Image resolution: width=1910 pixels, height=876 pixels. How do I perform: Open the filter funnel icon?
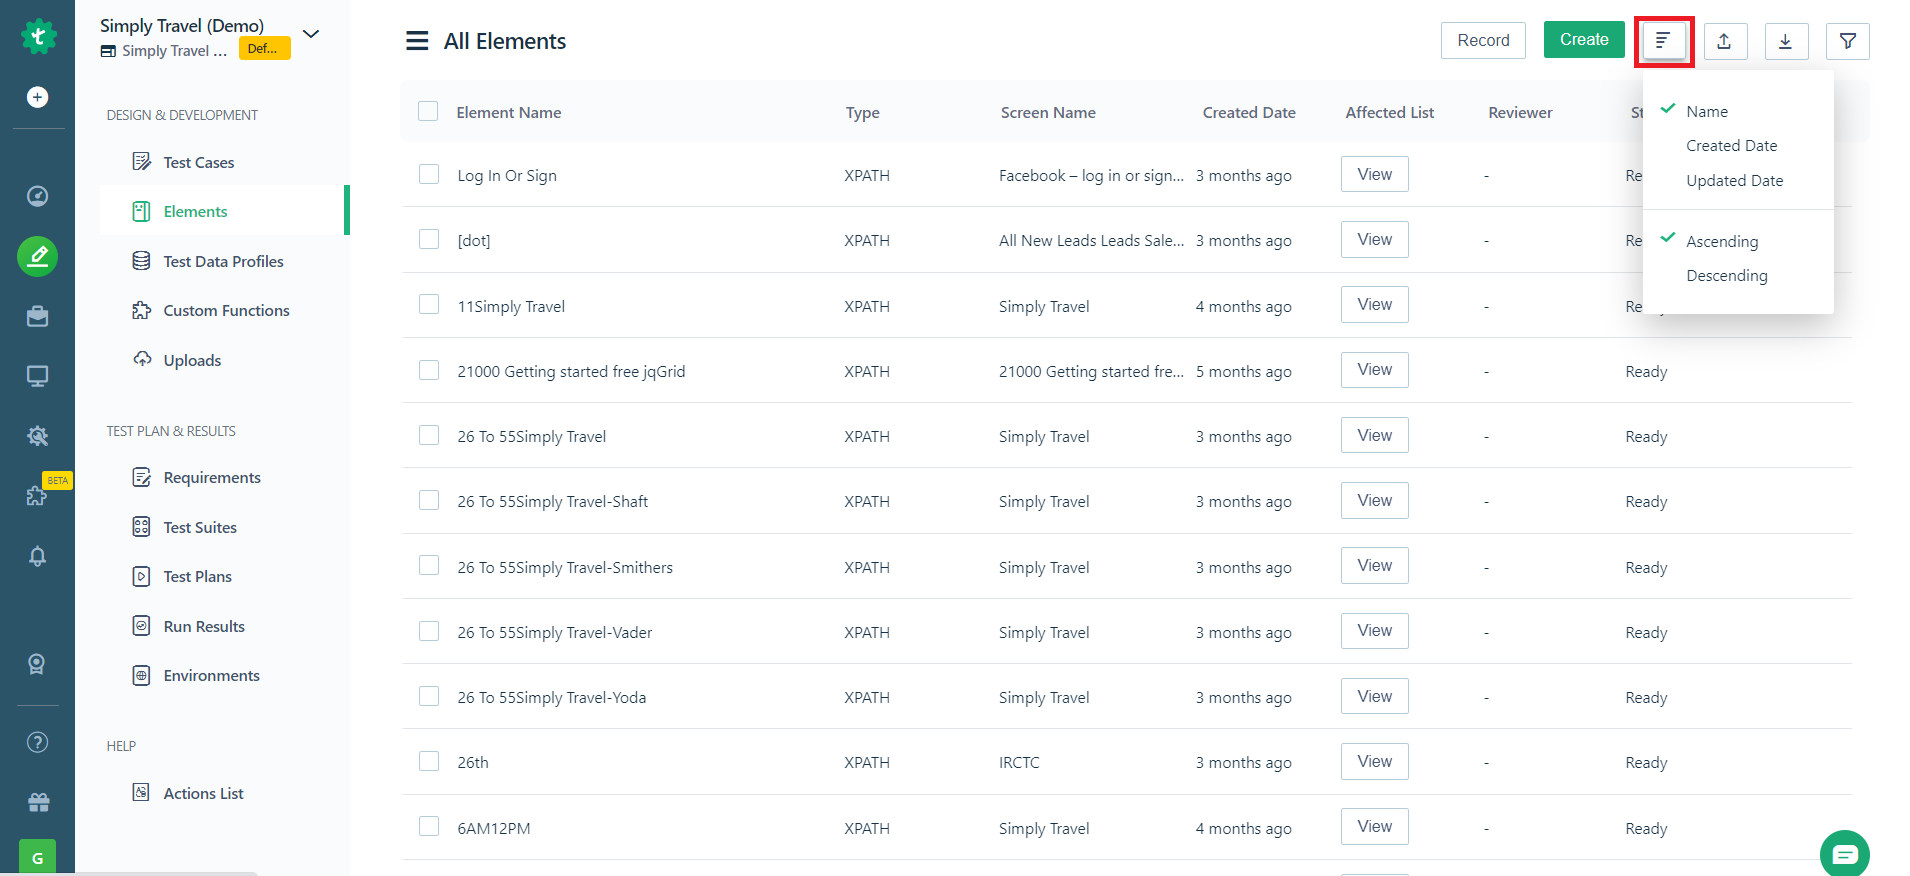(x=1848, y=41)
